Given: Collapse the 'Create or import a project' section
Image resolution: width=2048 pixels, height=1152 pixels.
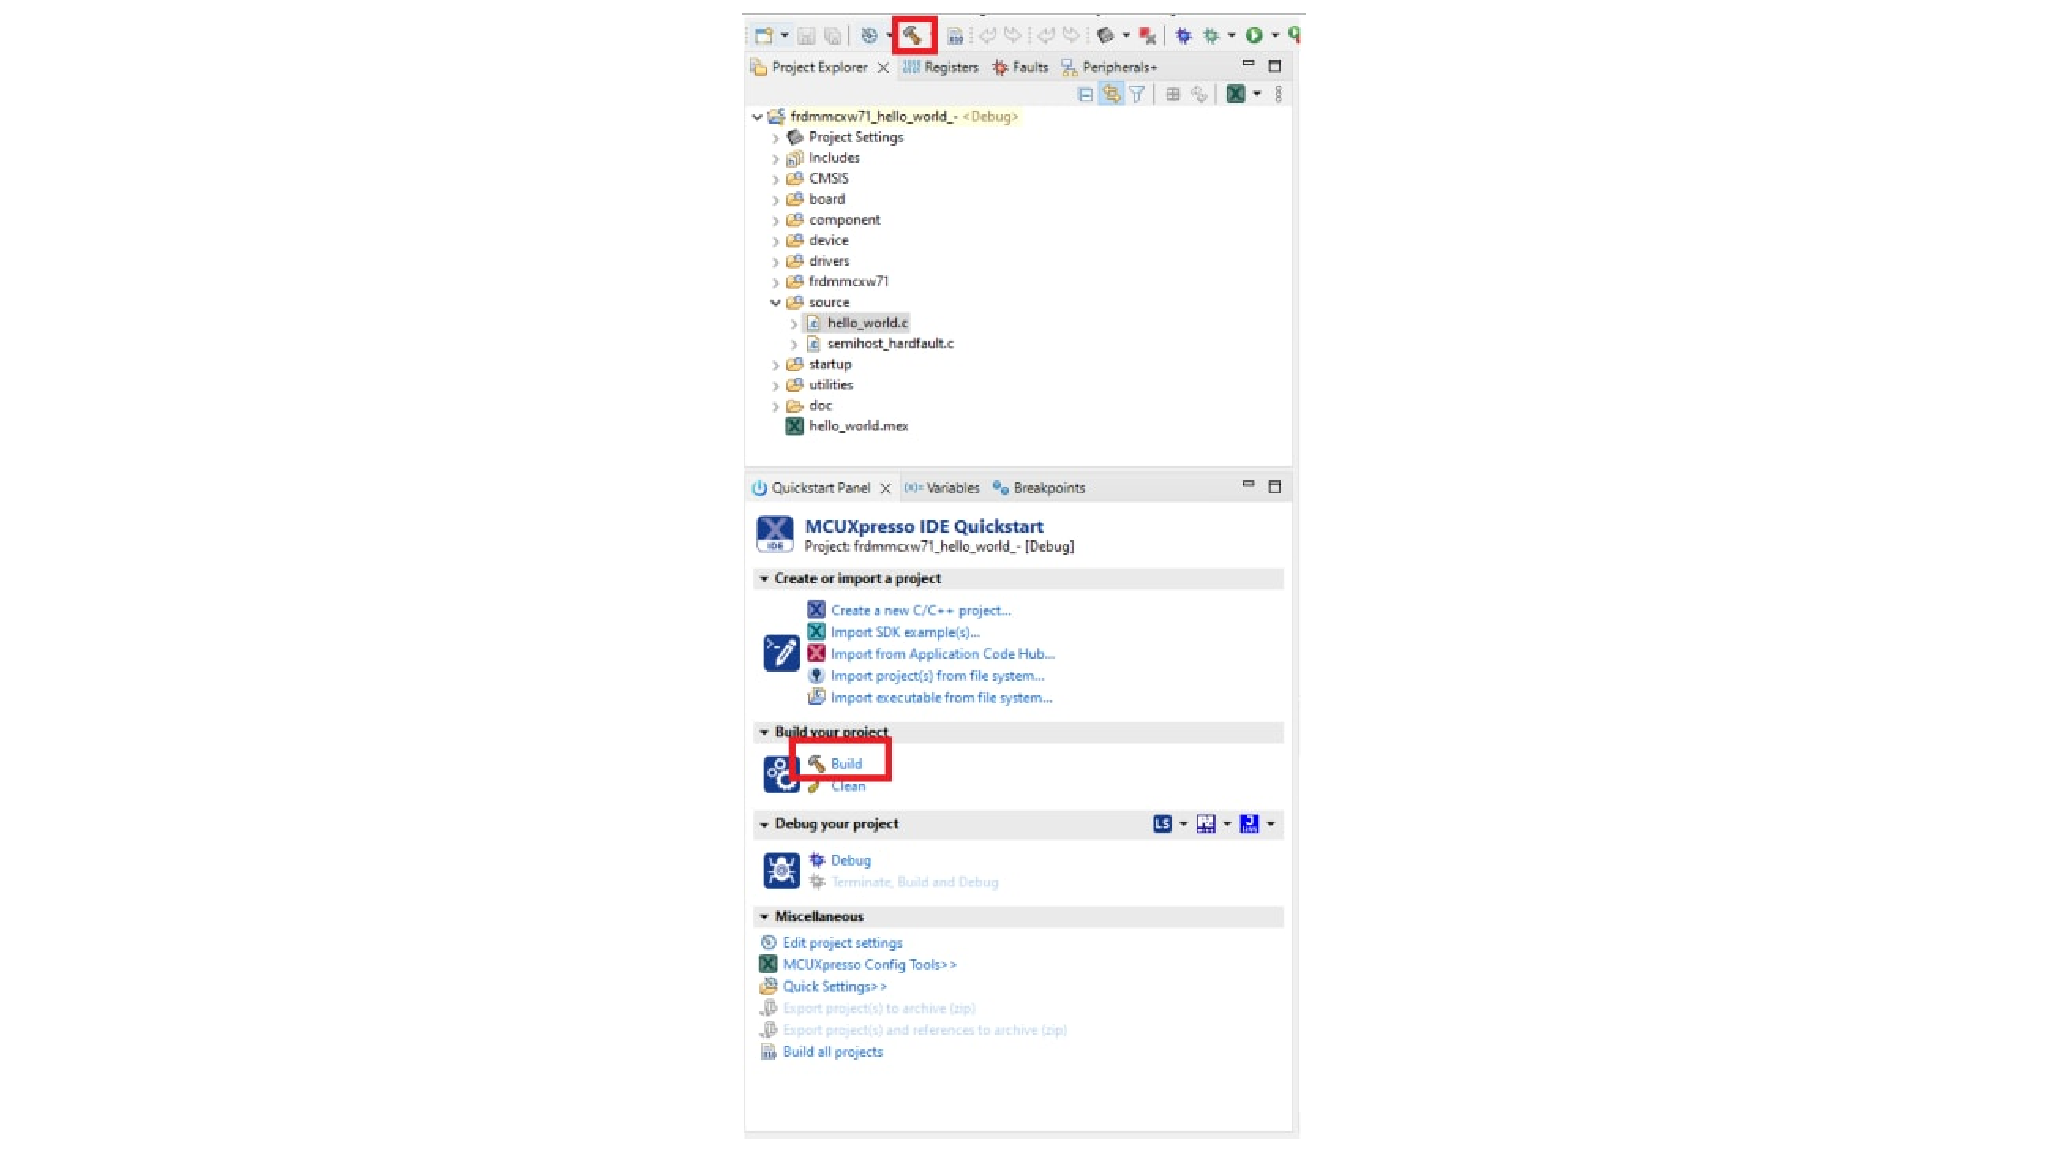Looking at the screenshot, I should pyautogui.click(x=764, y=579).
